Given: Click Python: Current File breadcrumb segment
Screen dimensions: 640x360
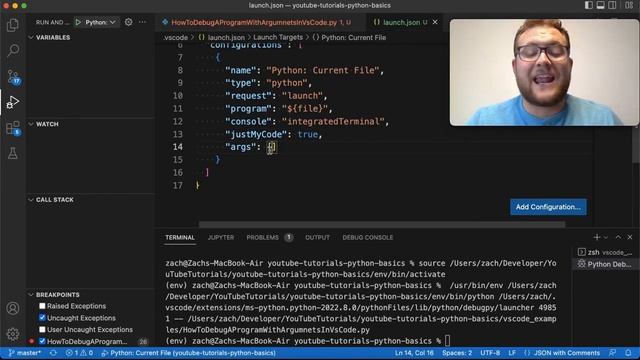Looking at the screenshot, I should [349, 38].
